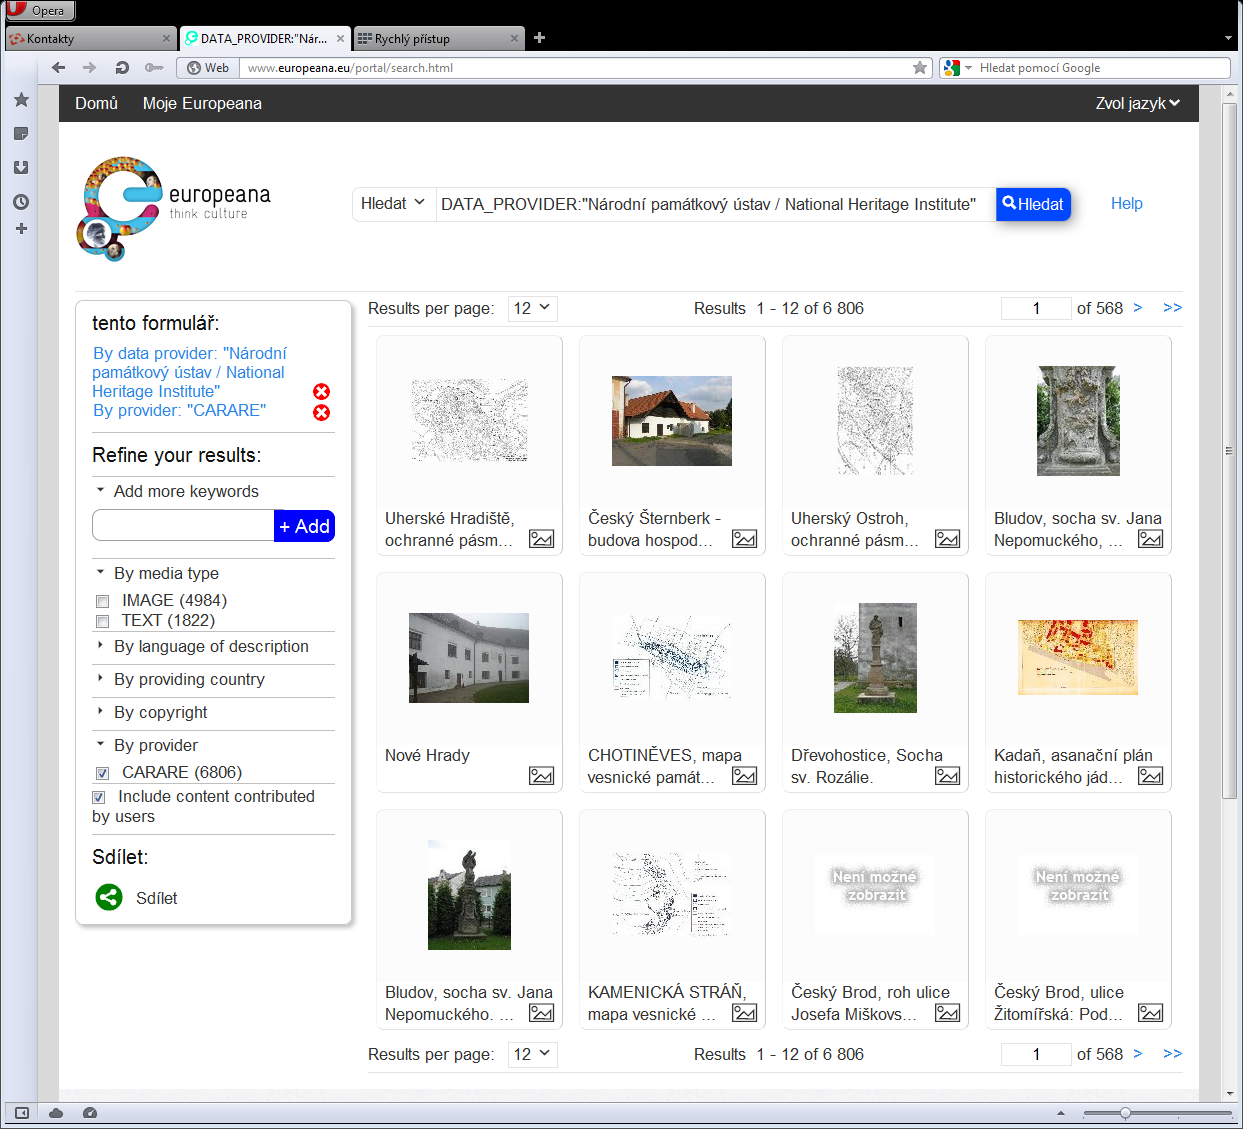Remove the data provider filter red X

click(322, 392)
